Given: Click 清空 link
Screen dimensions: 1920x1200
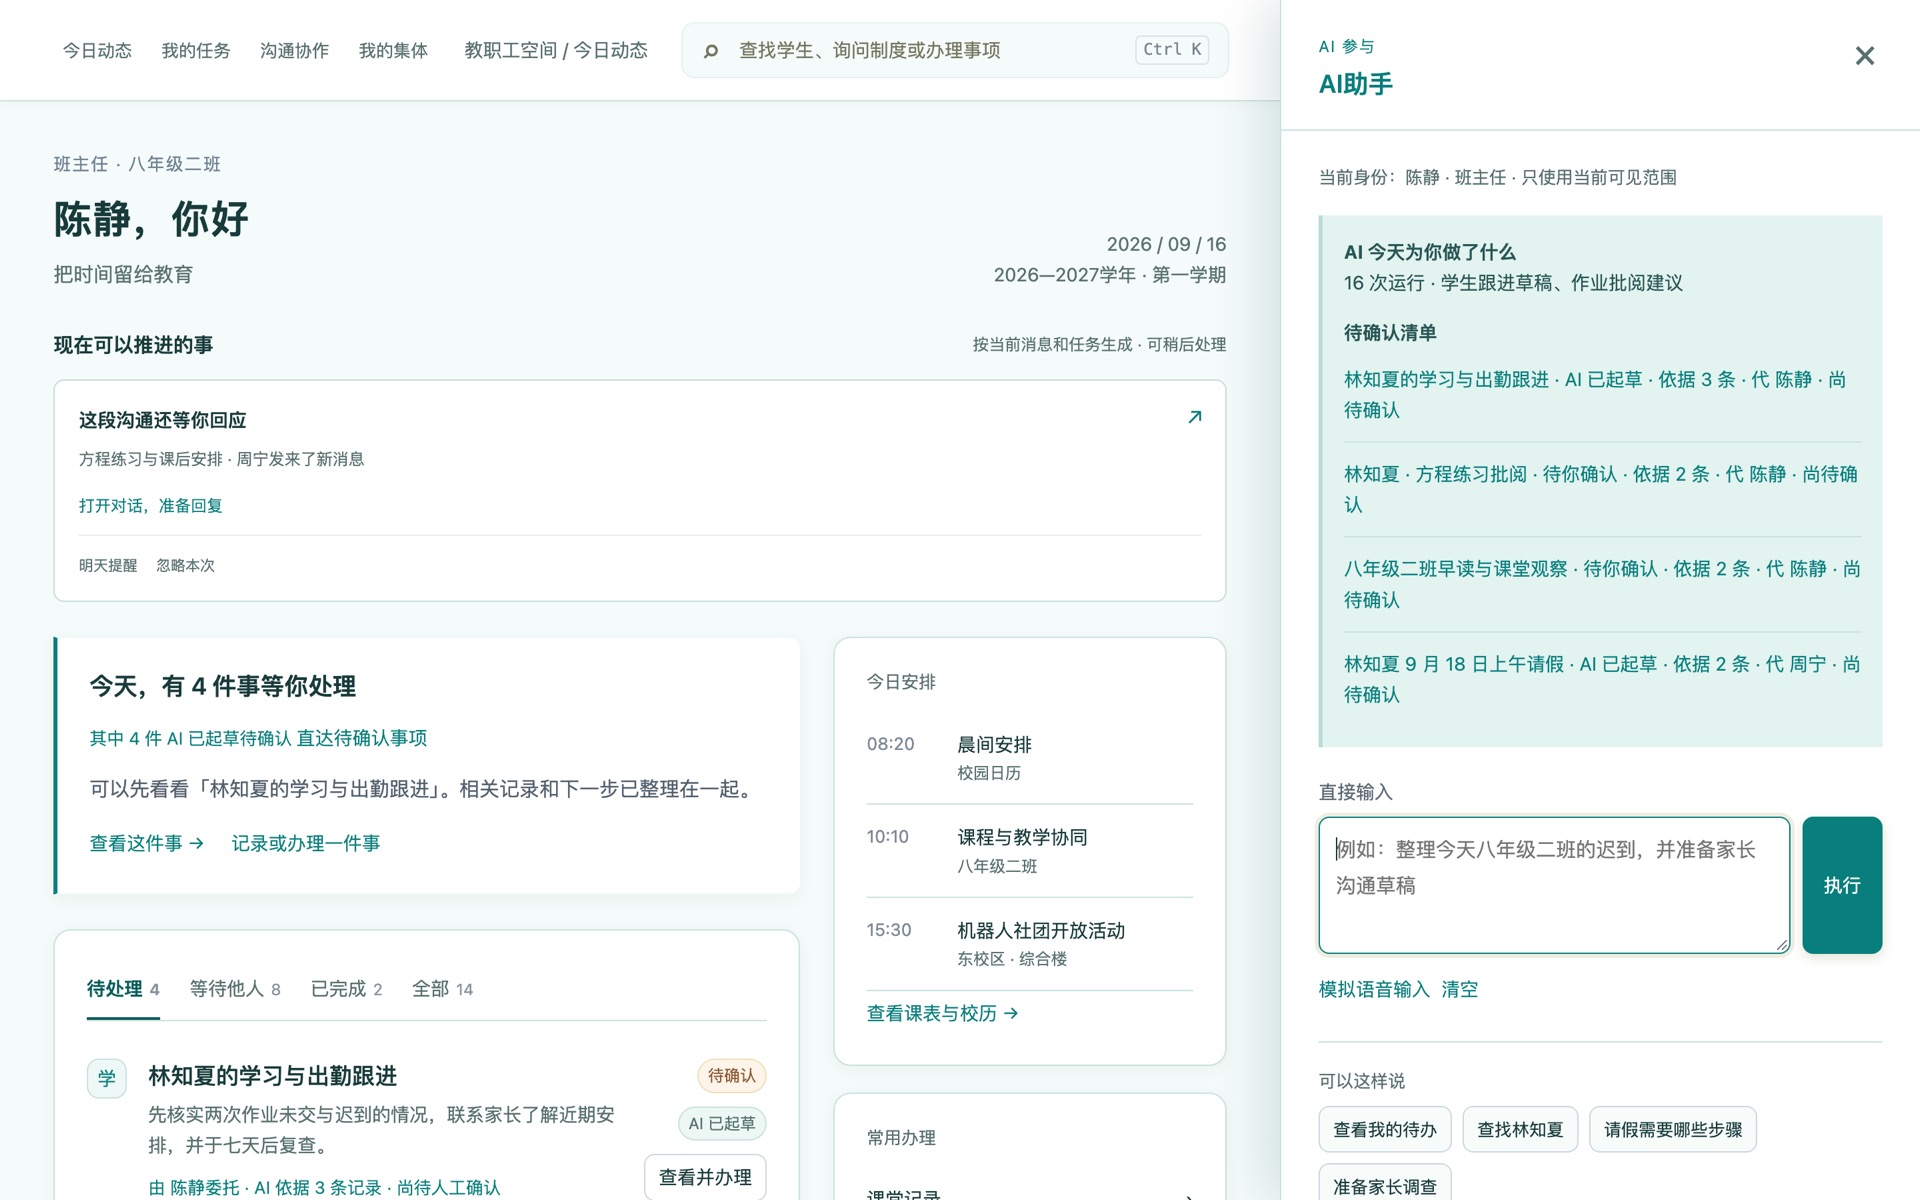Looking at the screenshot, I should pos(1459,990).
